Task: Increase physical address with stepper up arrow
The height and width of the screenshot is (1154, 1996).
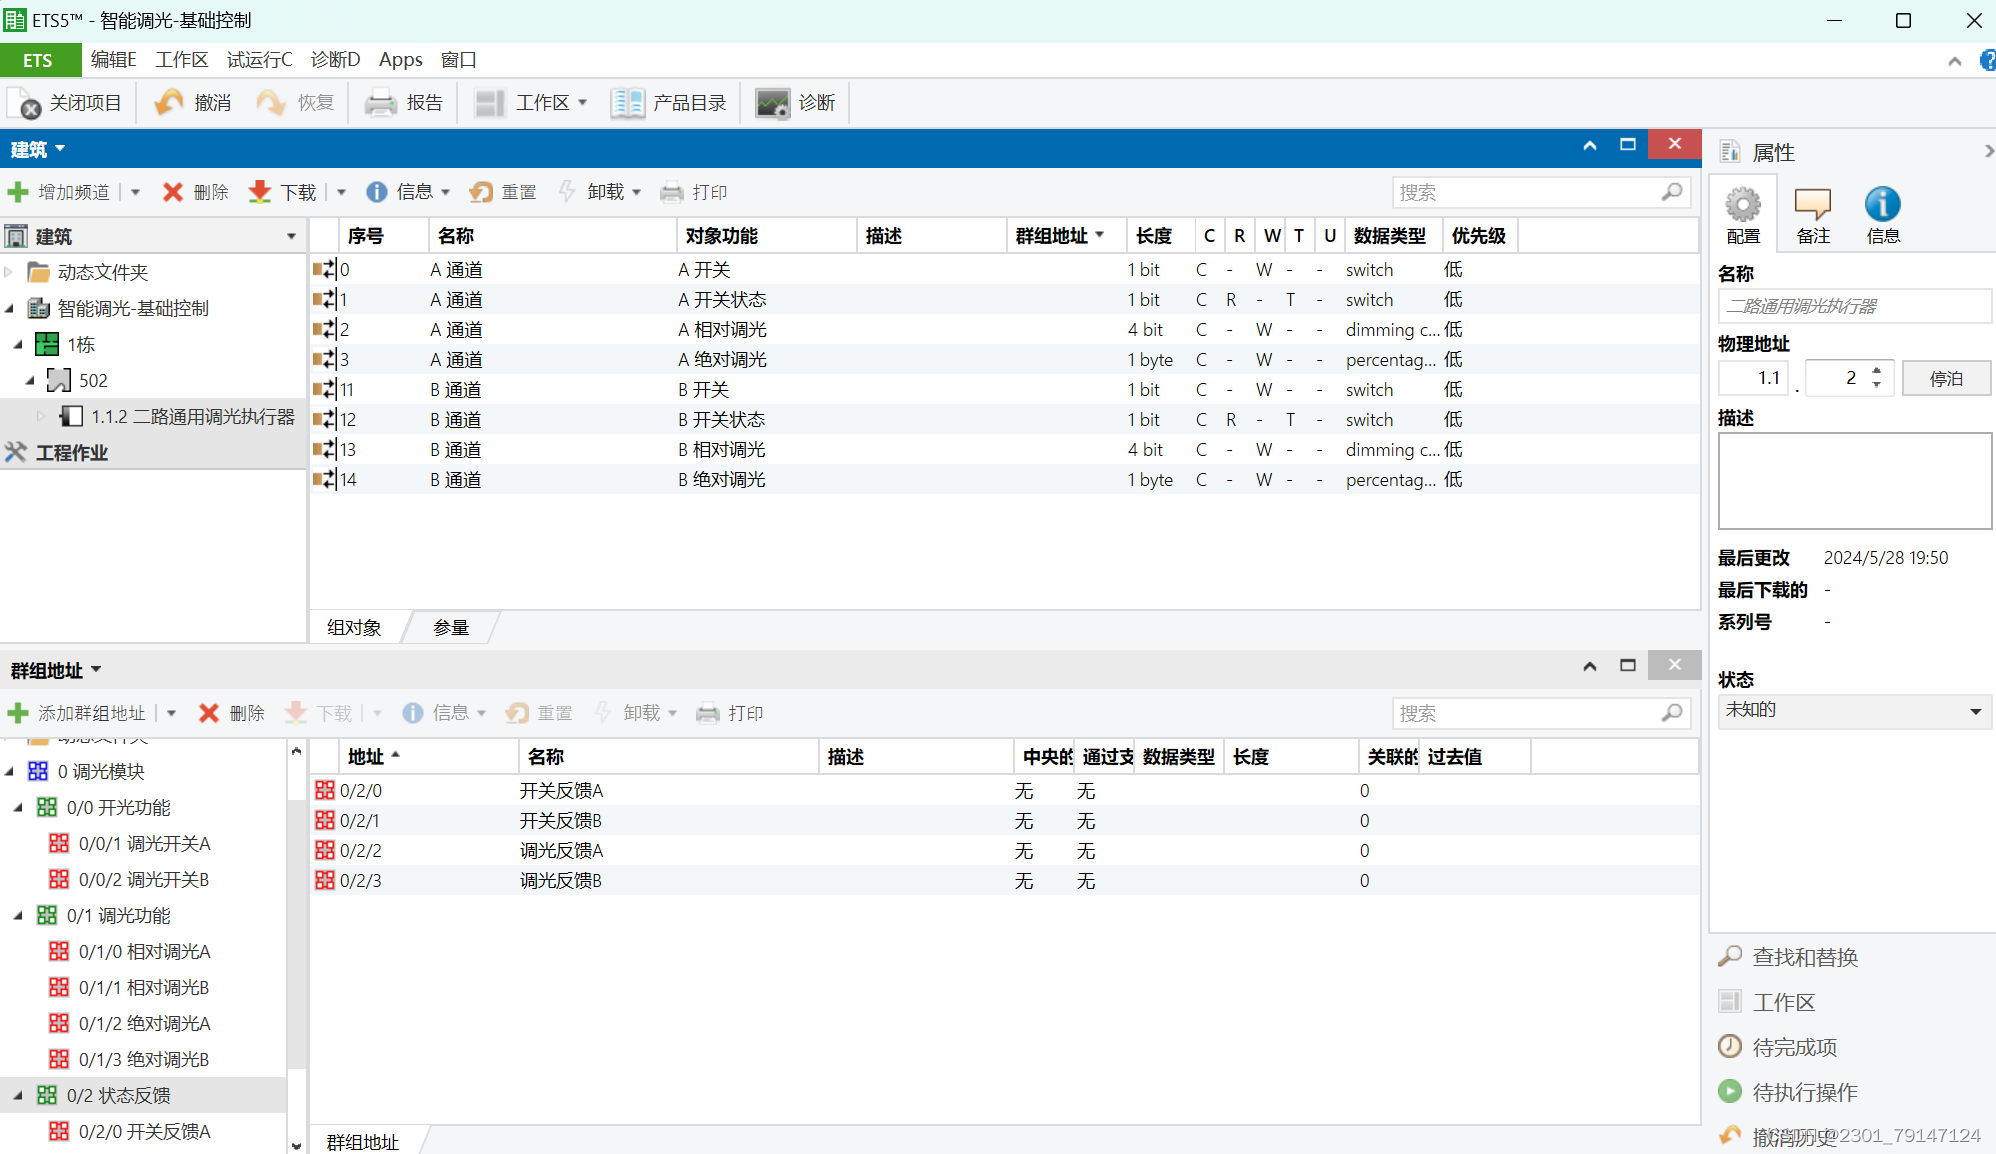Action: pos(1877,370)
